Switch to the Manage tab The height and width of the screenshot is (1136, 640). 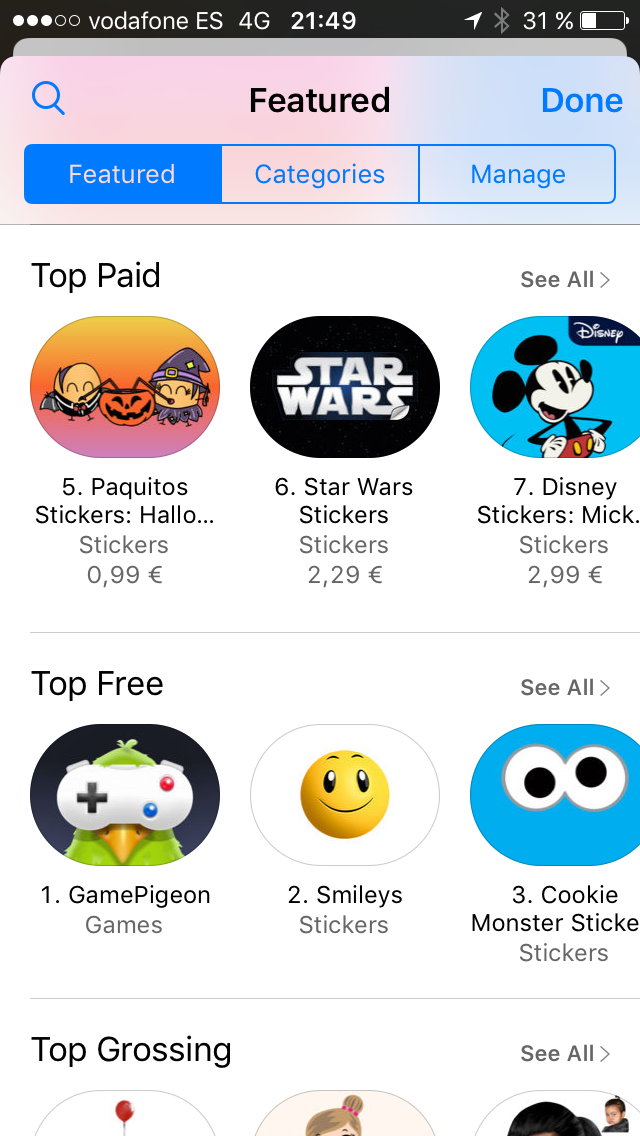point(517,174)
